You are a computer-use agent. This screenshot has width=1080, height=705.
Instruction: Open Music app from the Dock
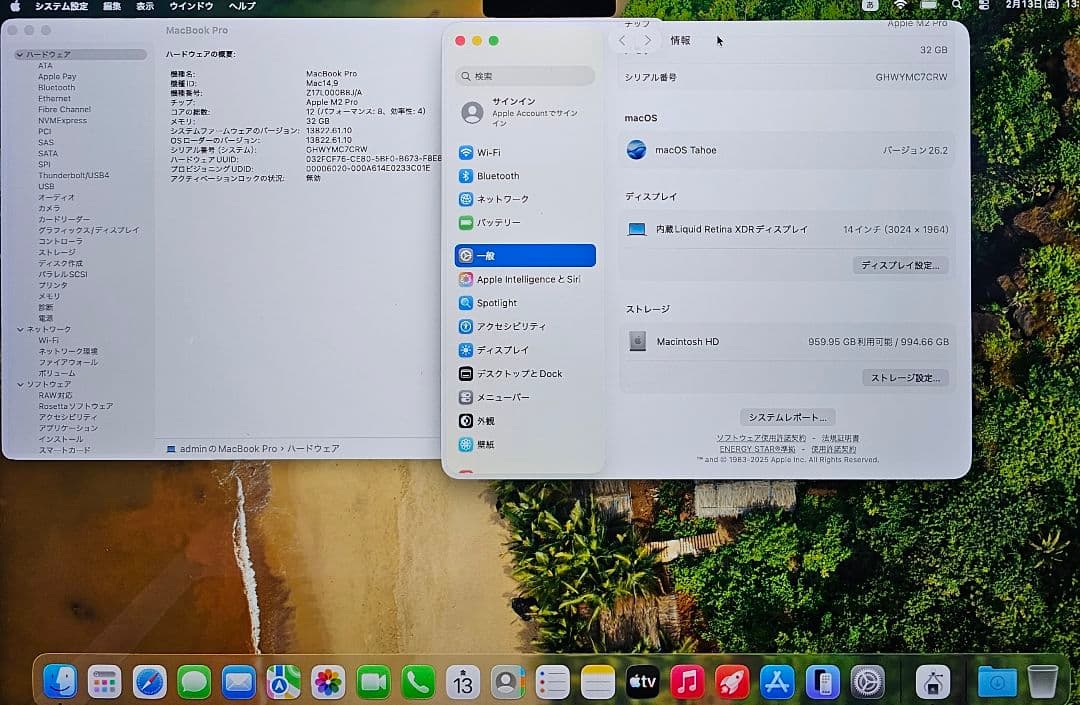(x=687, y=682)
